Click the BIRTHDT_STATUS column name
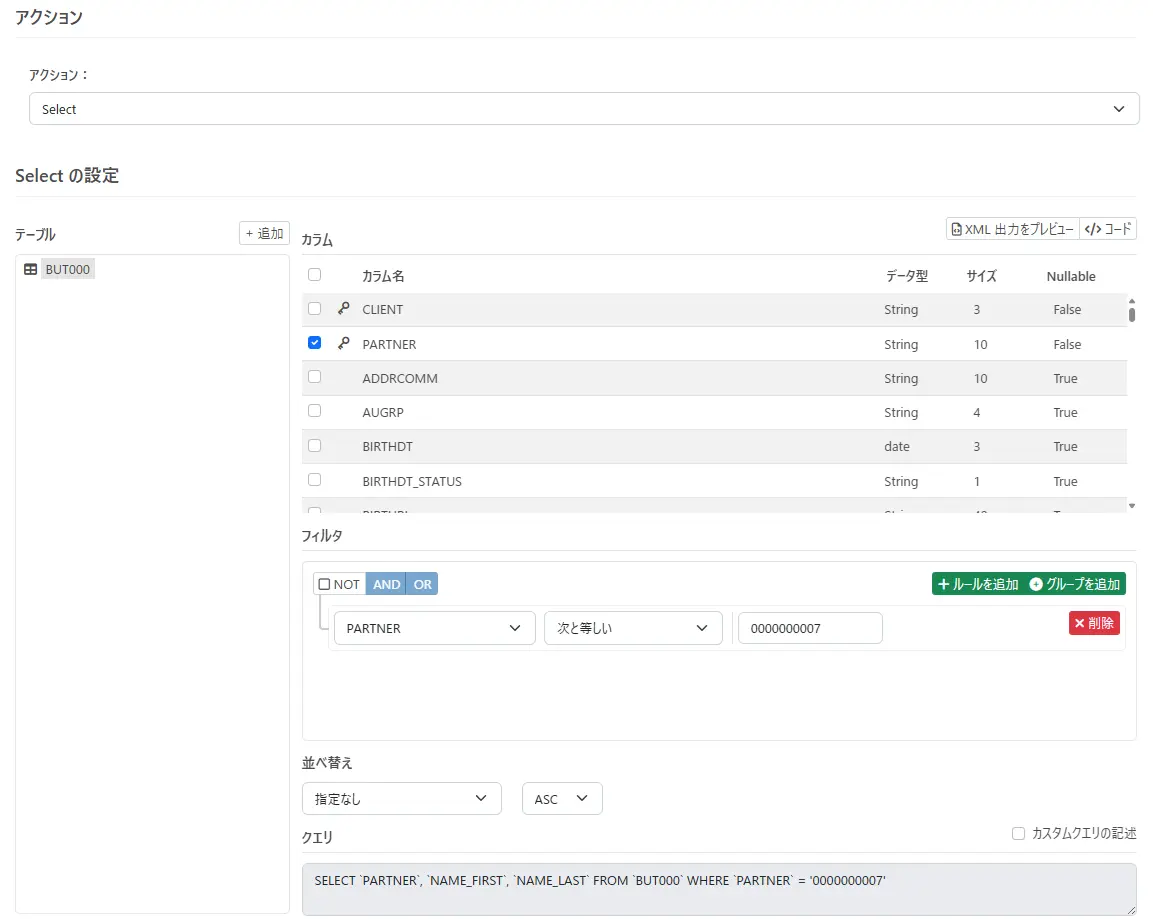Image resolution: width=1153 pixels, height=919 pixels. (412, 482)
